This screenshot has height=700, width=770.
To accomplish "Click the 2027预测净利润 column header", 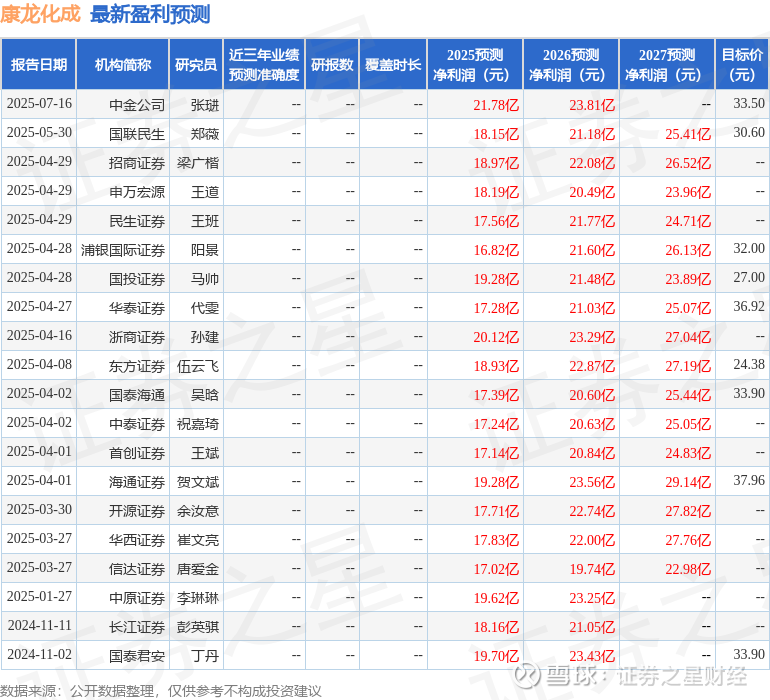I will click(667, 64).
